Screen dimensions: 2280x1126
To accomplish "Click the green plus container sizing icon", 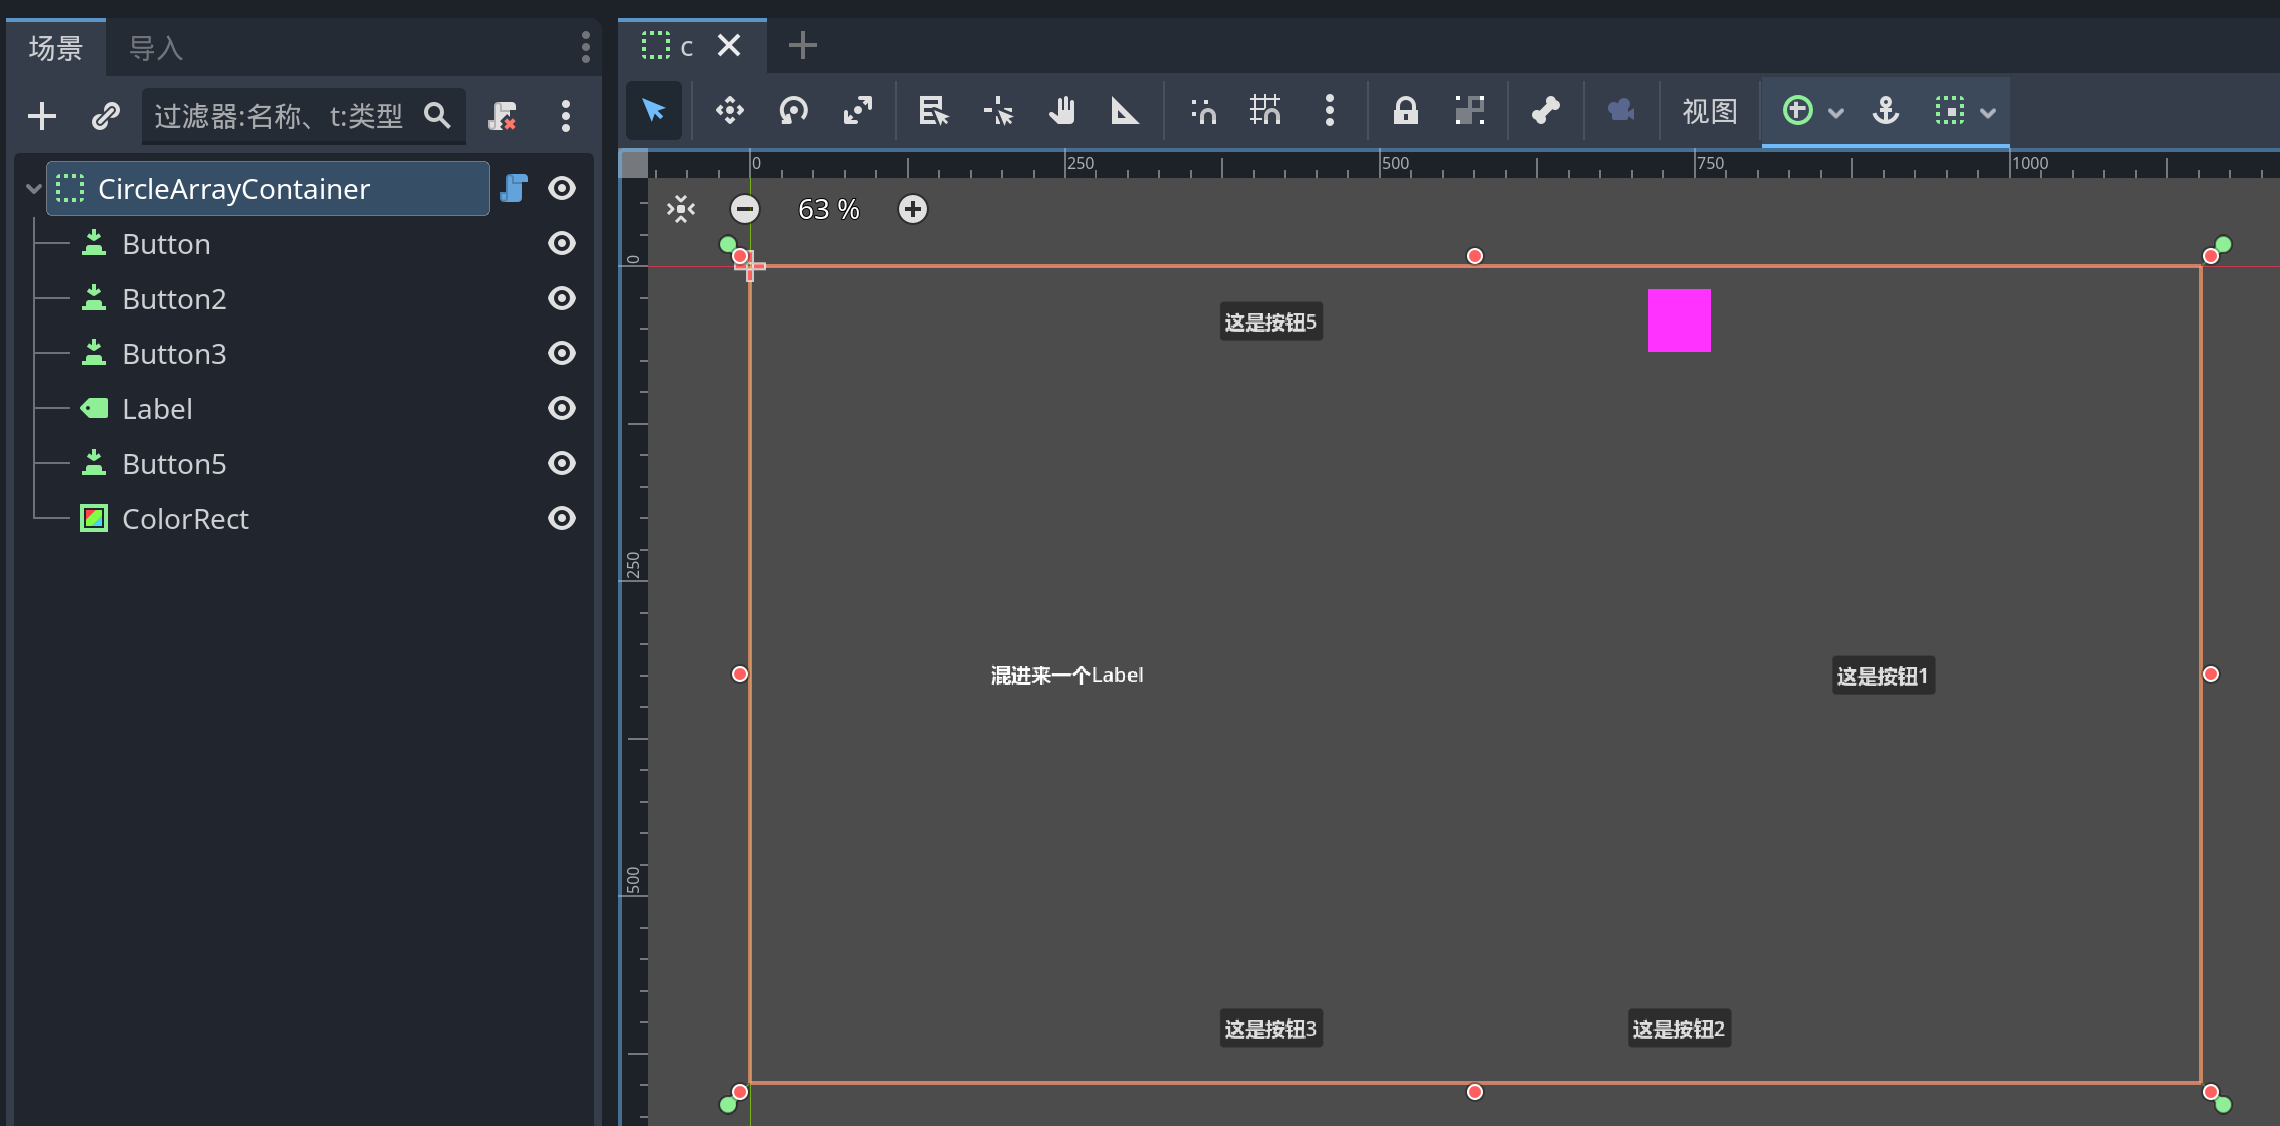I will pos(1798,110).
